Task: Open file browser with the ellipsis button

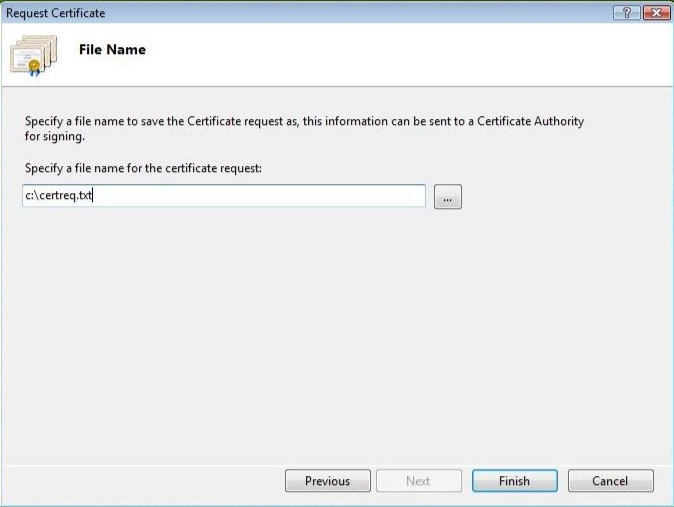Action: click(x=447, y=197)
